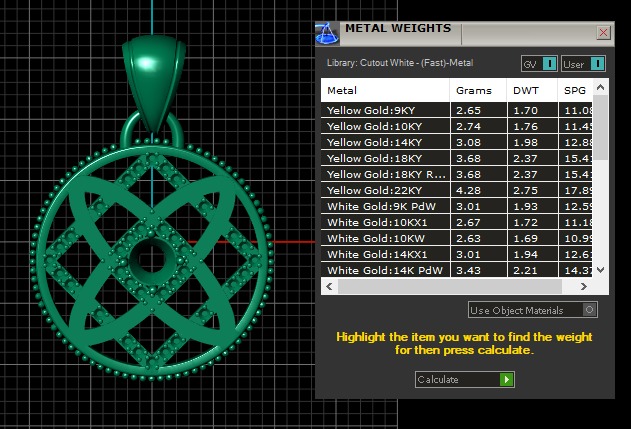This screenshot has height=429, width=631.
Task: Close the Metal Weights panel
Action: [603, 33]
